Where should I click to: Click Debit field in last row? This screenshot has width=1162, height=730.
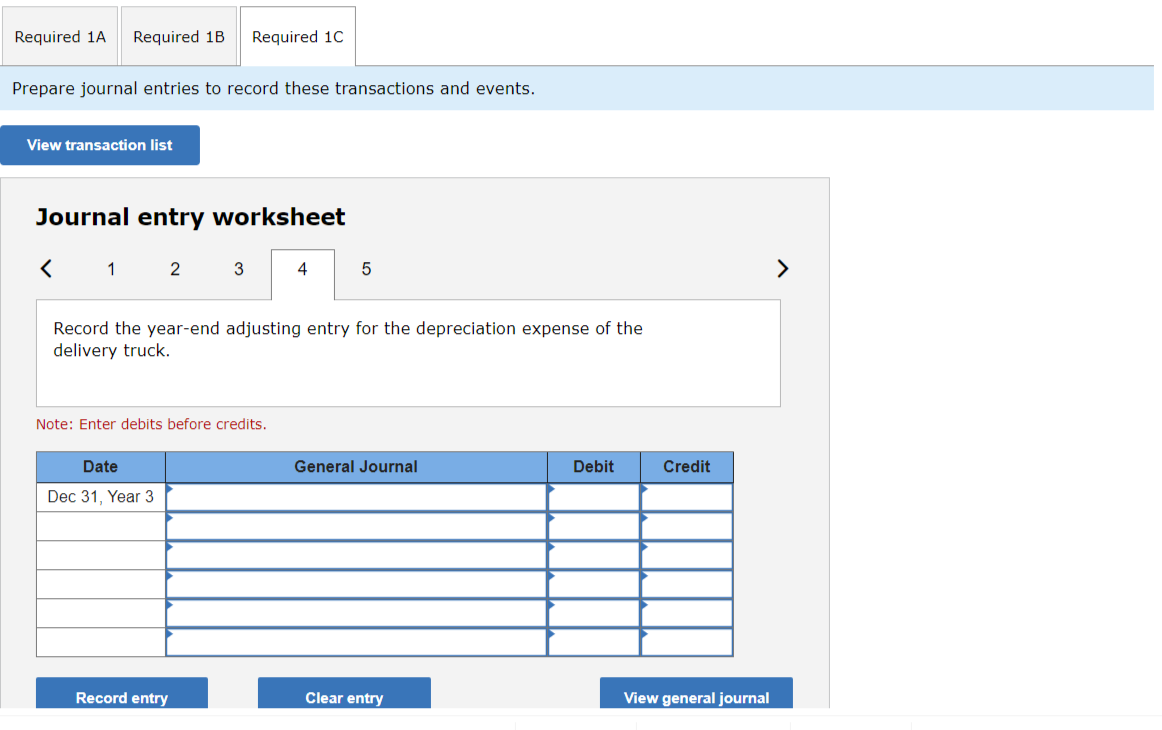tap(594, 642)
